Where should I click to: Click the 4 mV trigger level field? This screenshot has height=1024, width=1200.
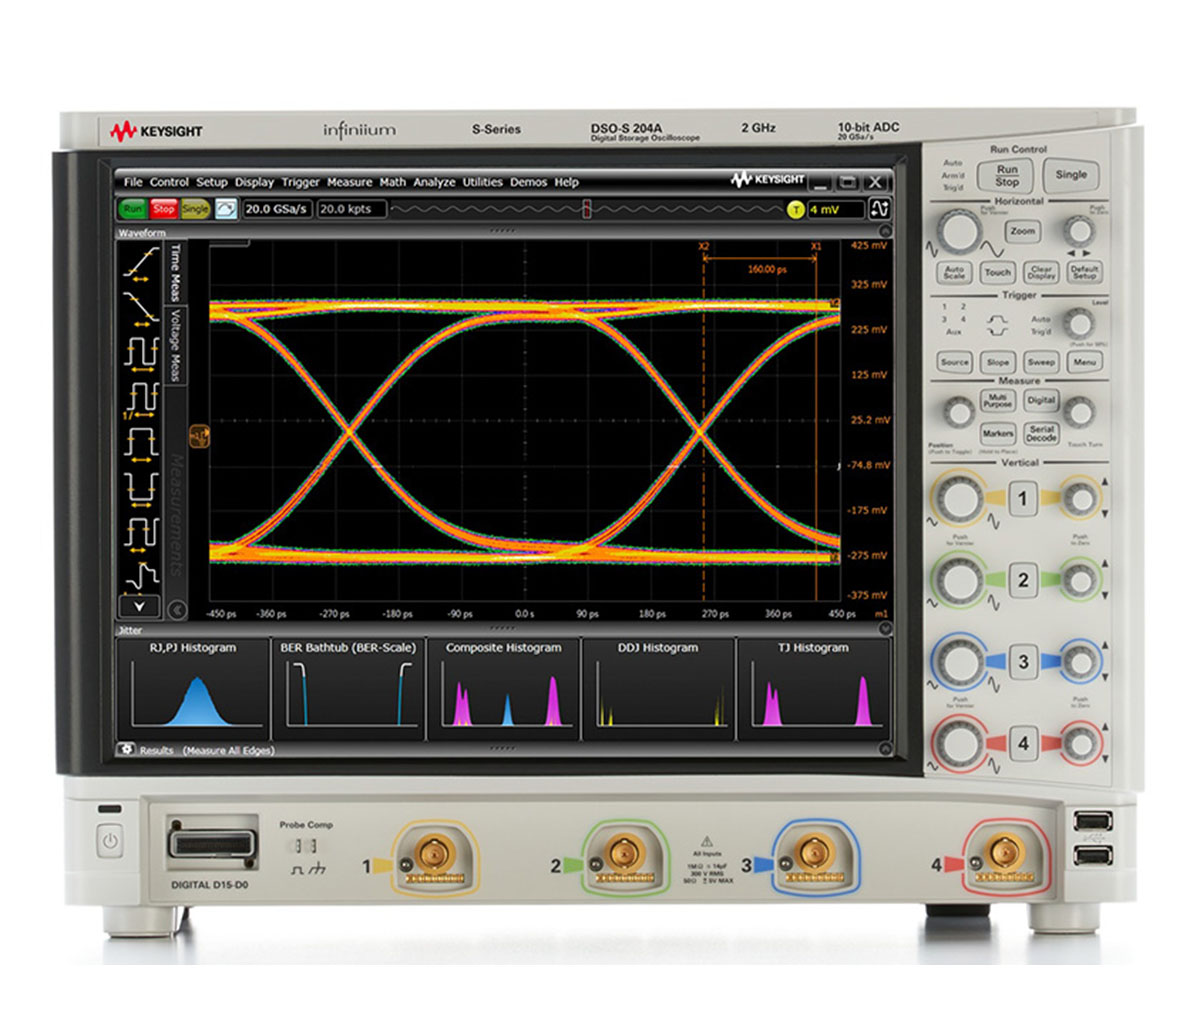pyautogui.click(x=835, y=210)
